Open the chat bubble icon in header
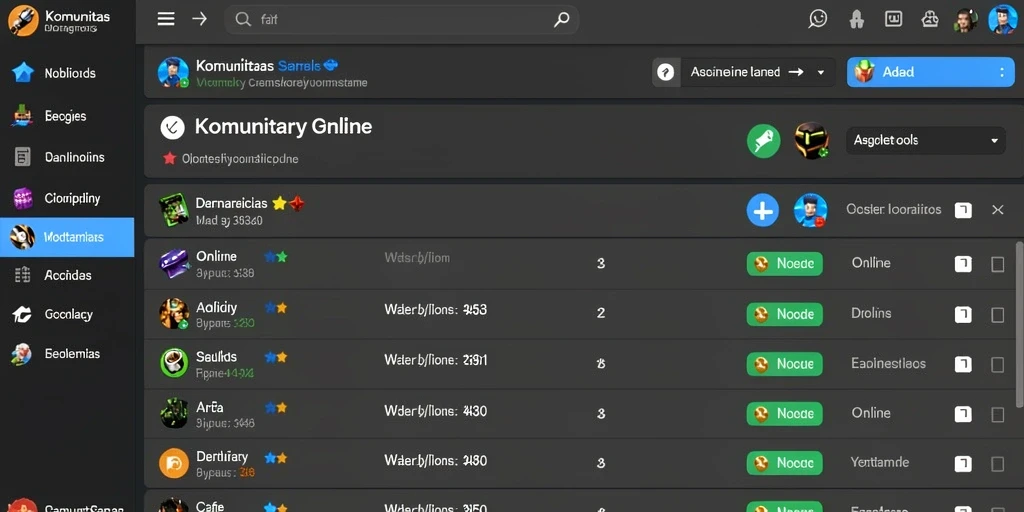Screen dimensions: 1024x512 point(818,20)
